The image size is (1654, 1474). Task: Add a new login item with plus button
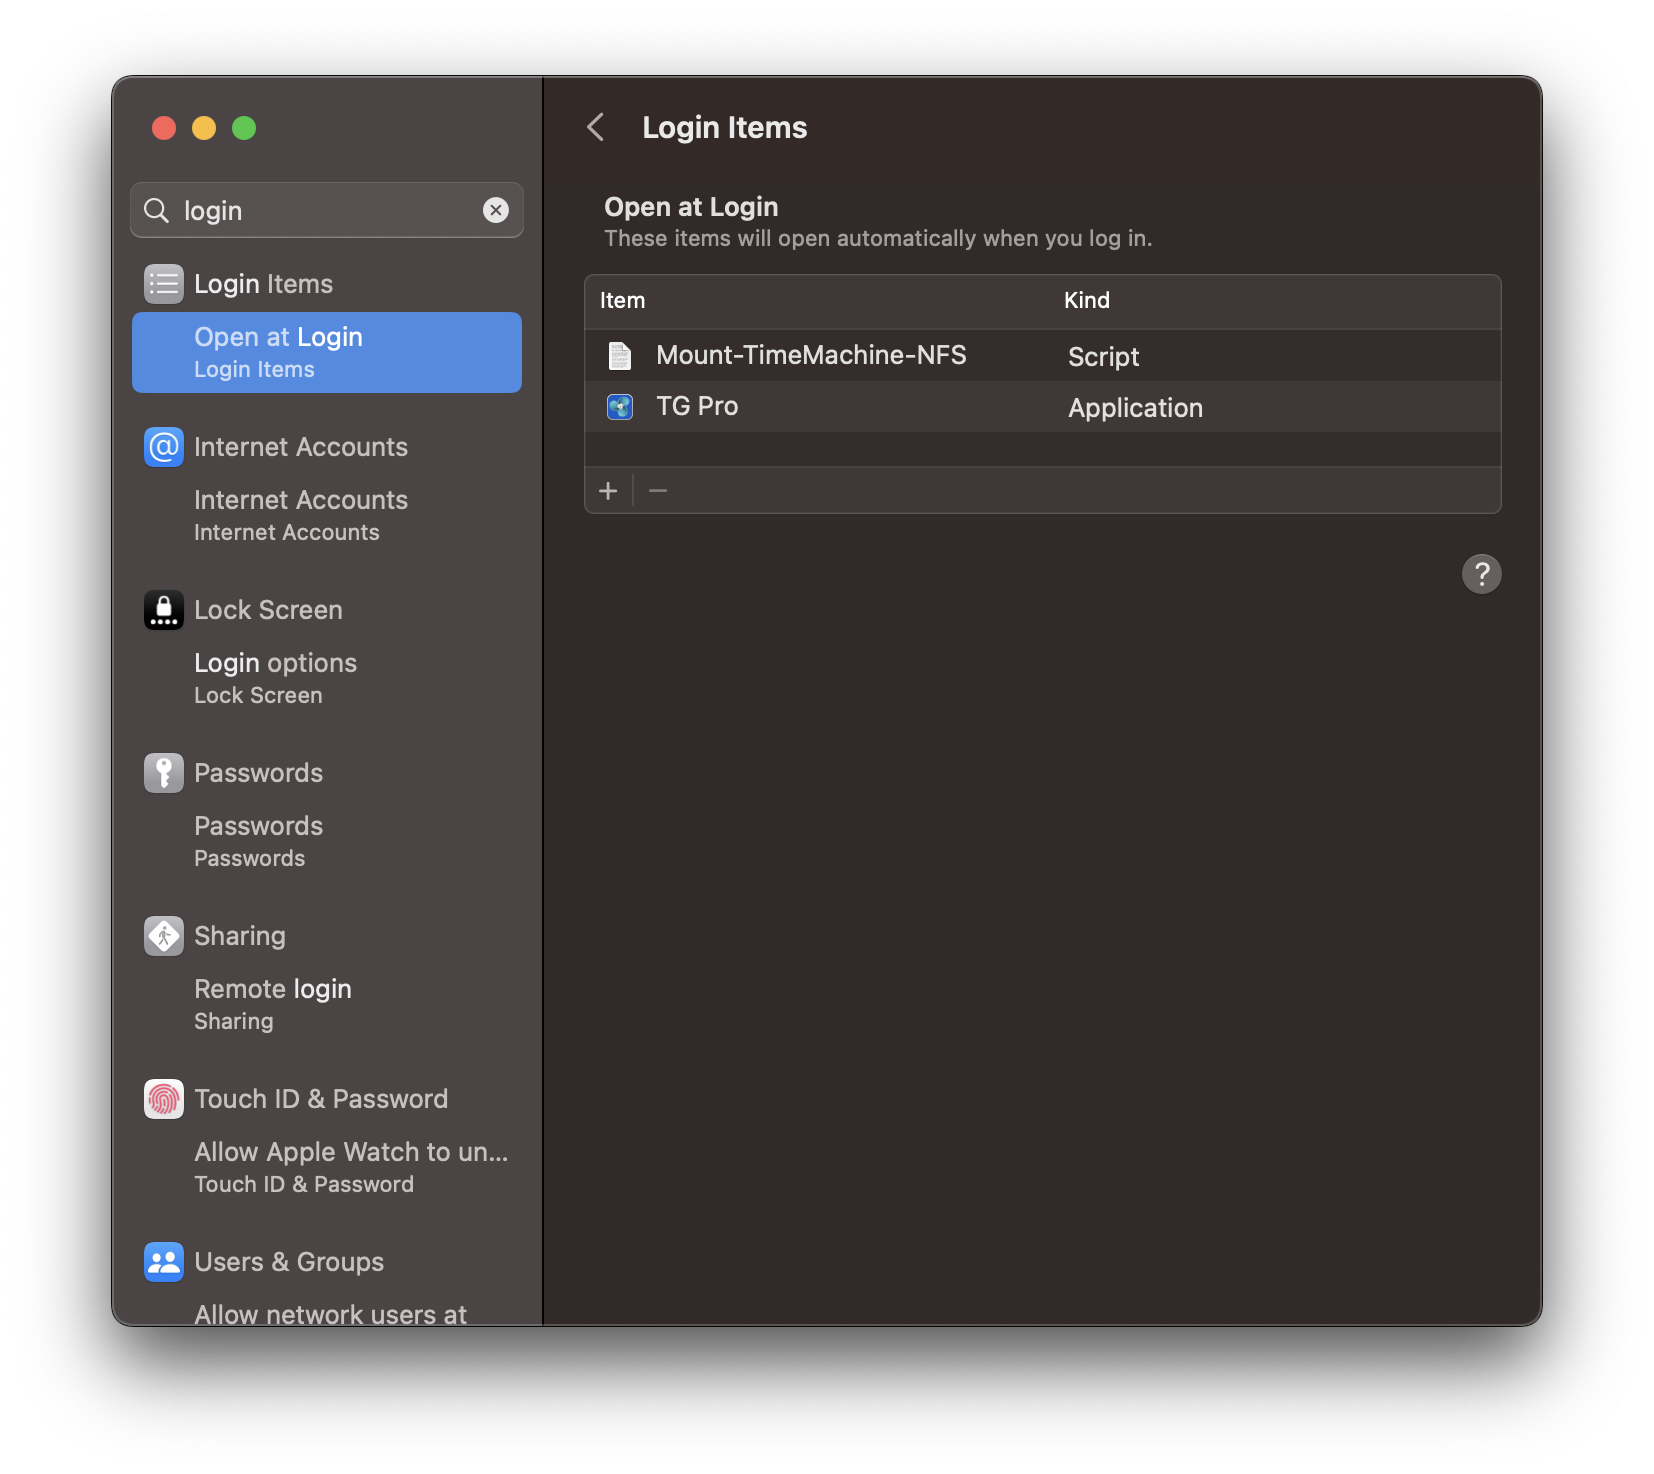[609, 490]
